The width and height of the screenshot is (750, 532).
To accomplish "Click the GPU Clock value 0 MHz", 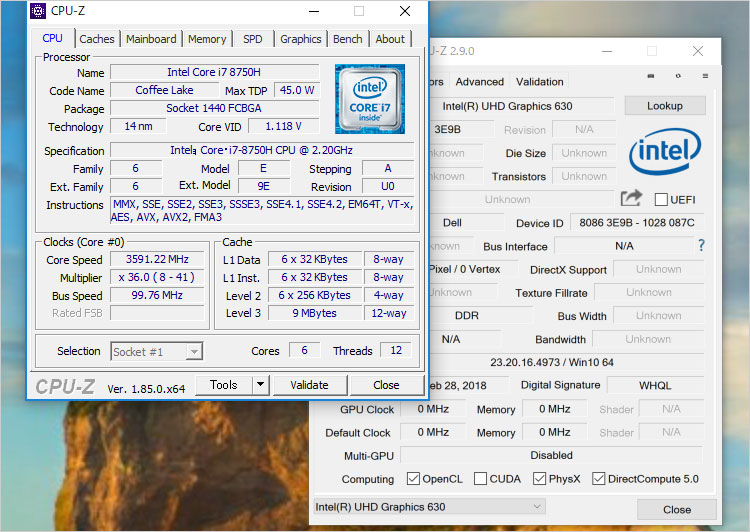I will (433, 409).
